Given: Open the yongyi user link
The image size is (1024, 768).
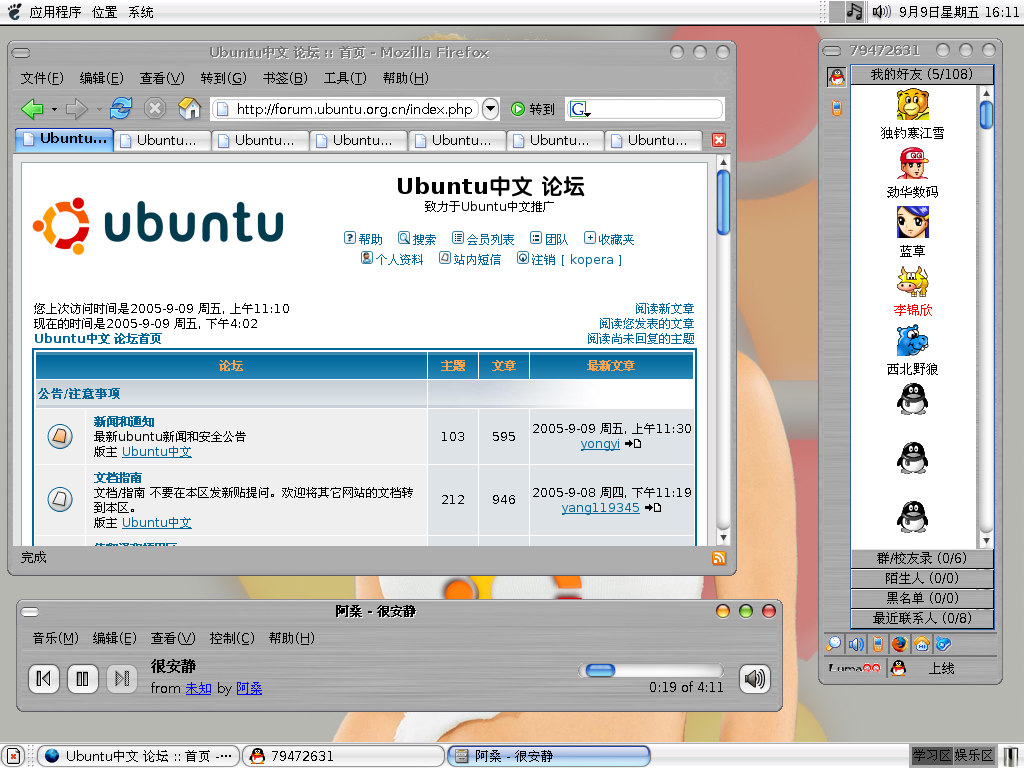Looking at the screenshot, I should tap(600, 444).
